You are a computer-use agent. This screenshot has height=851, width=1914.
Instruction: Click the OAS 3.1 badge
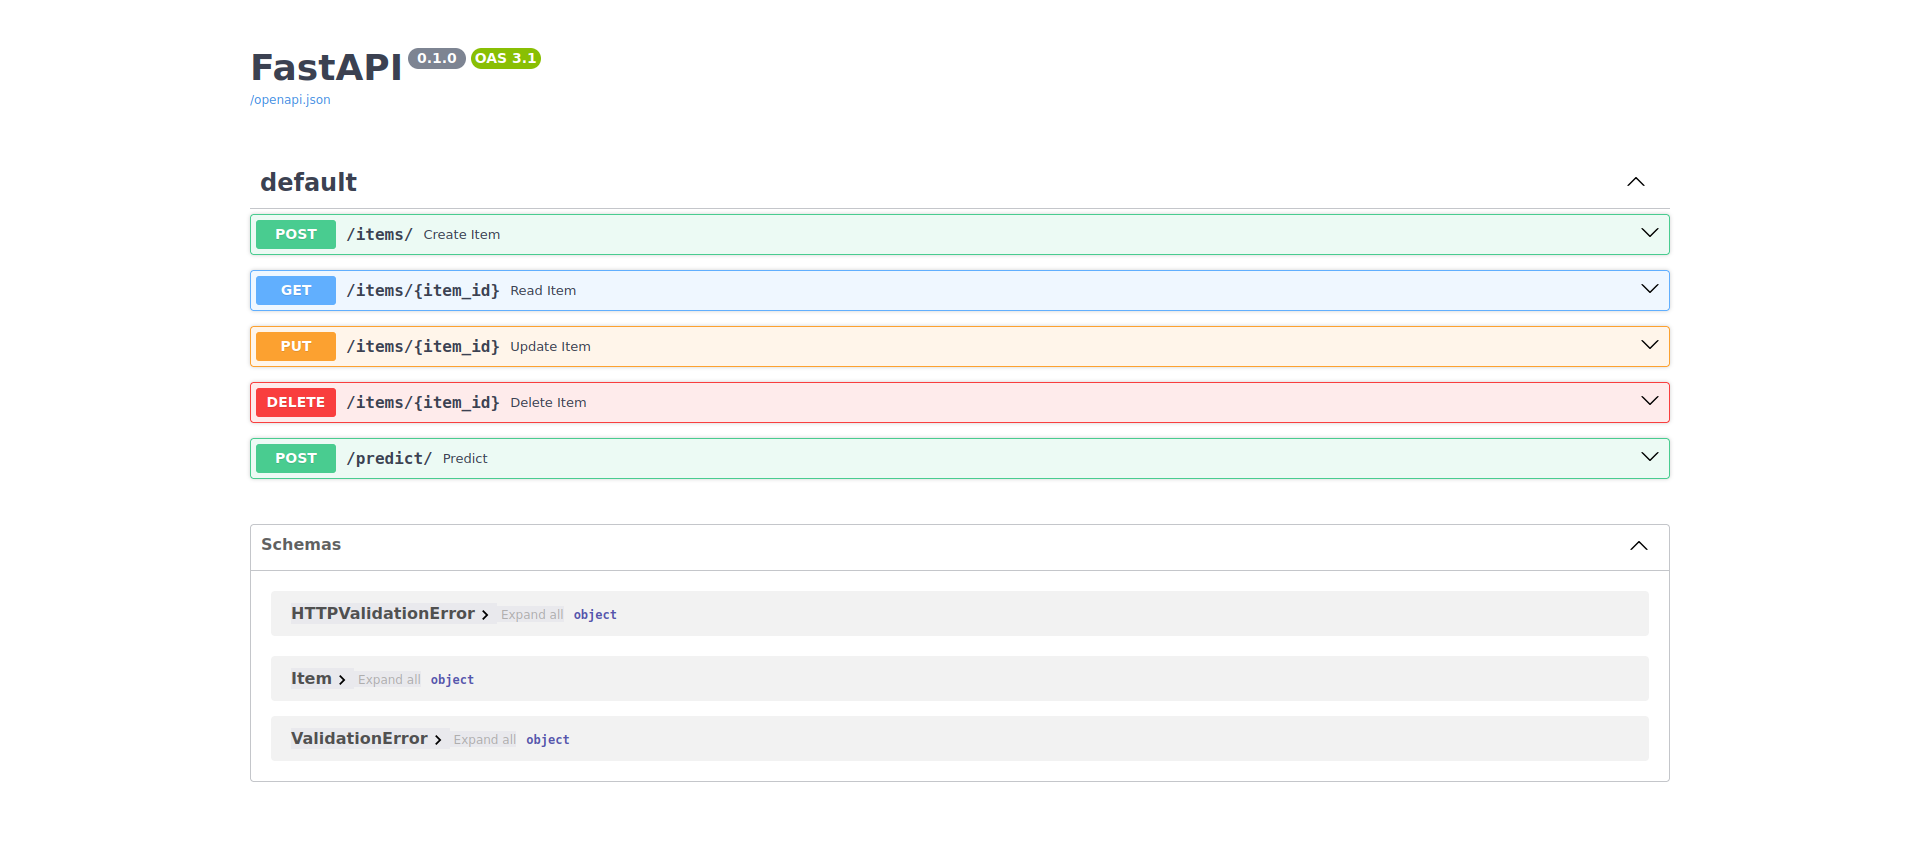point(506,58)
